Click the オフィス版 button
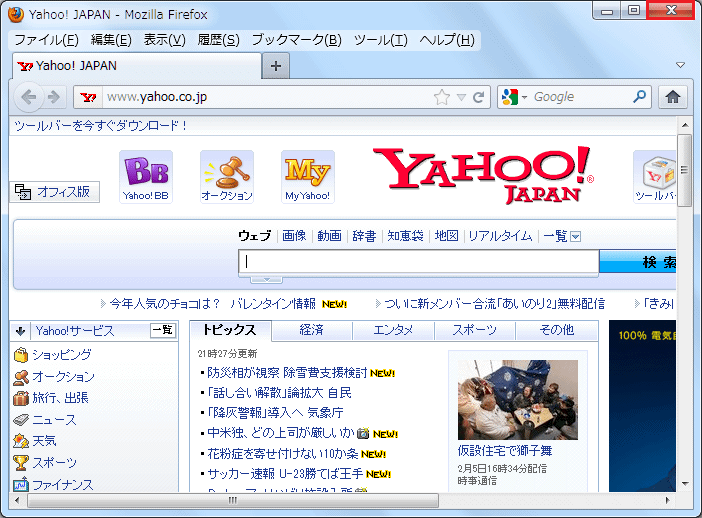The image size is (702, 518). click(55, 192)
